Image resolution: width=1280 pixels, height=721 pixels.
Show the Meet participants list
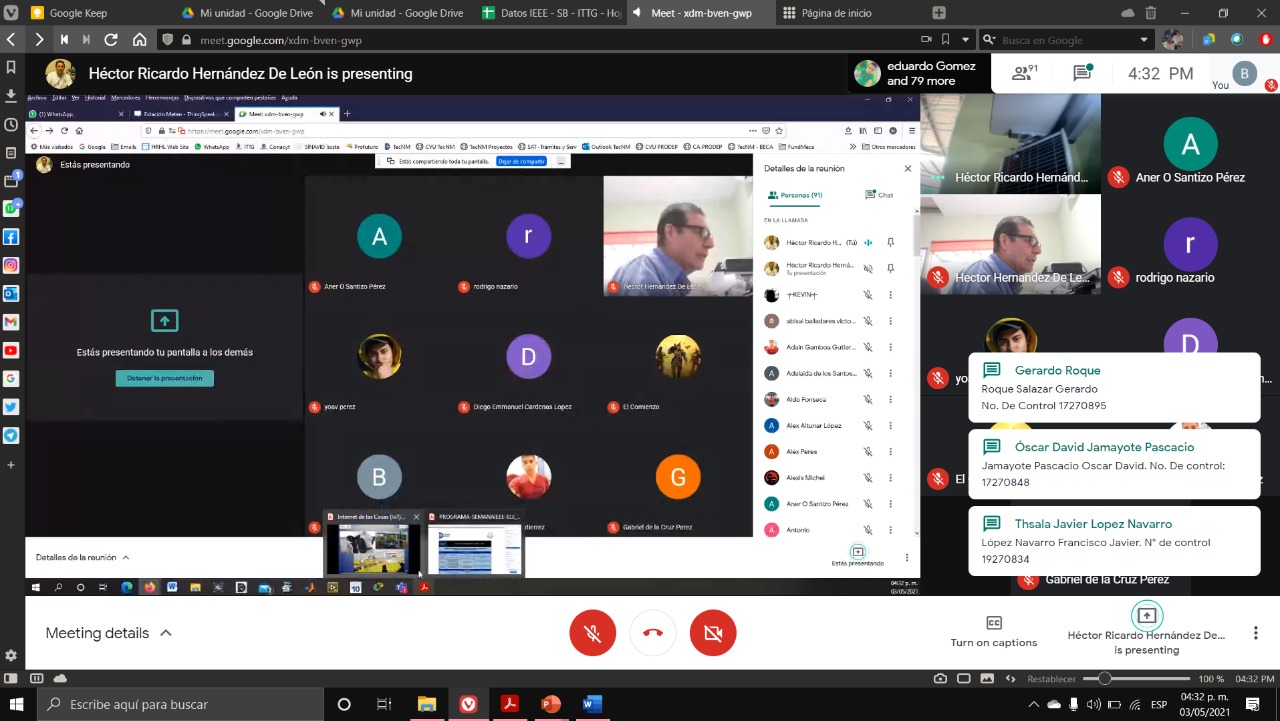(1025, 73)
